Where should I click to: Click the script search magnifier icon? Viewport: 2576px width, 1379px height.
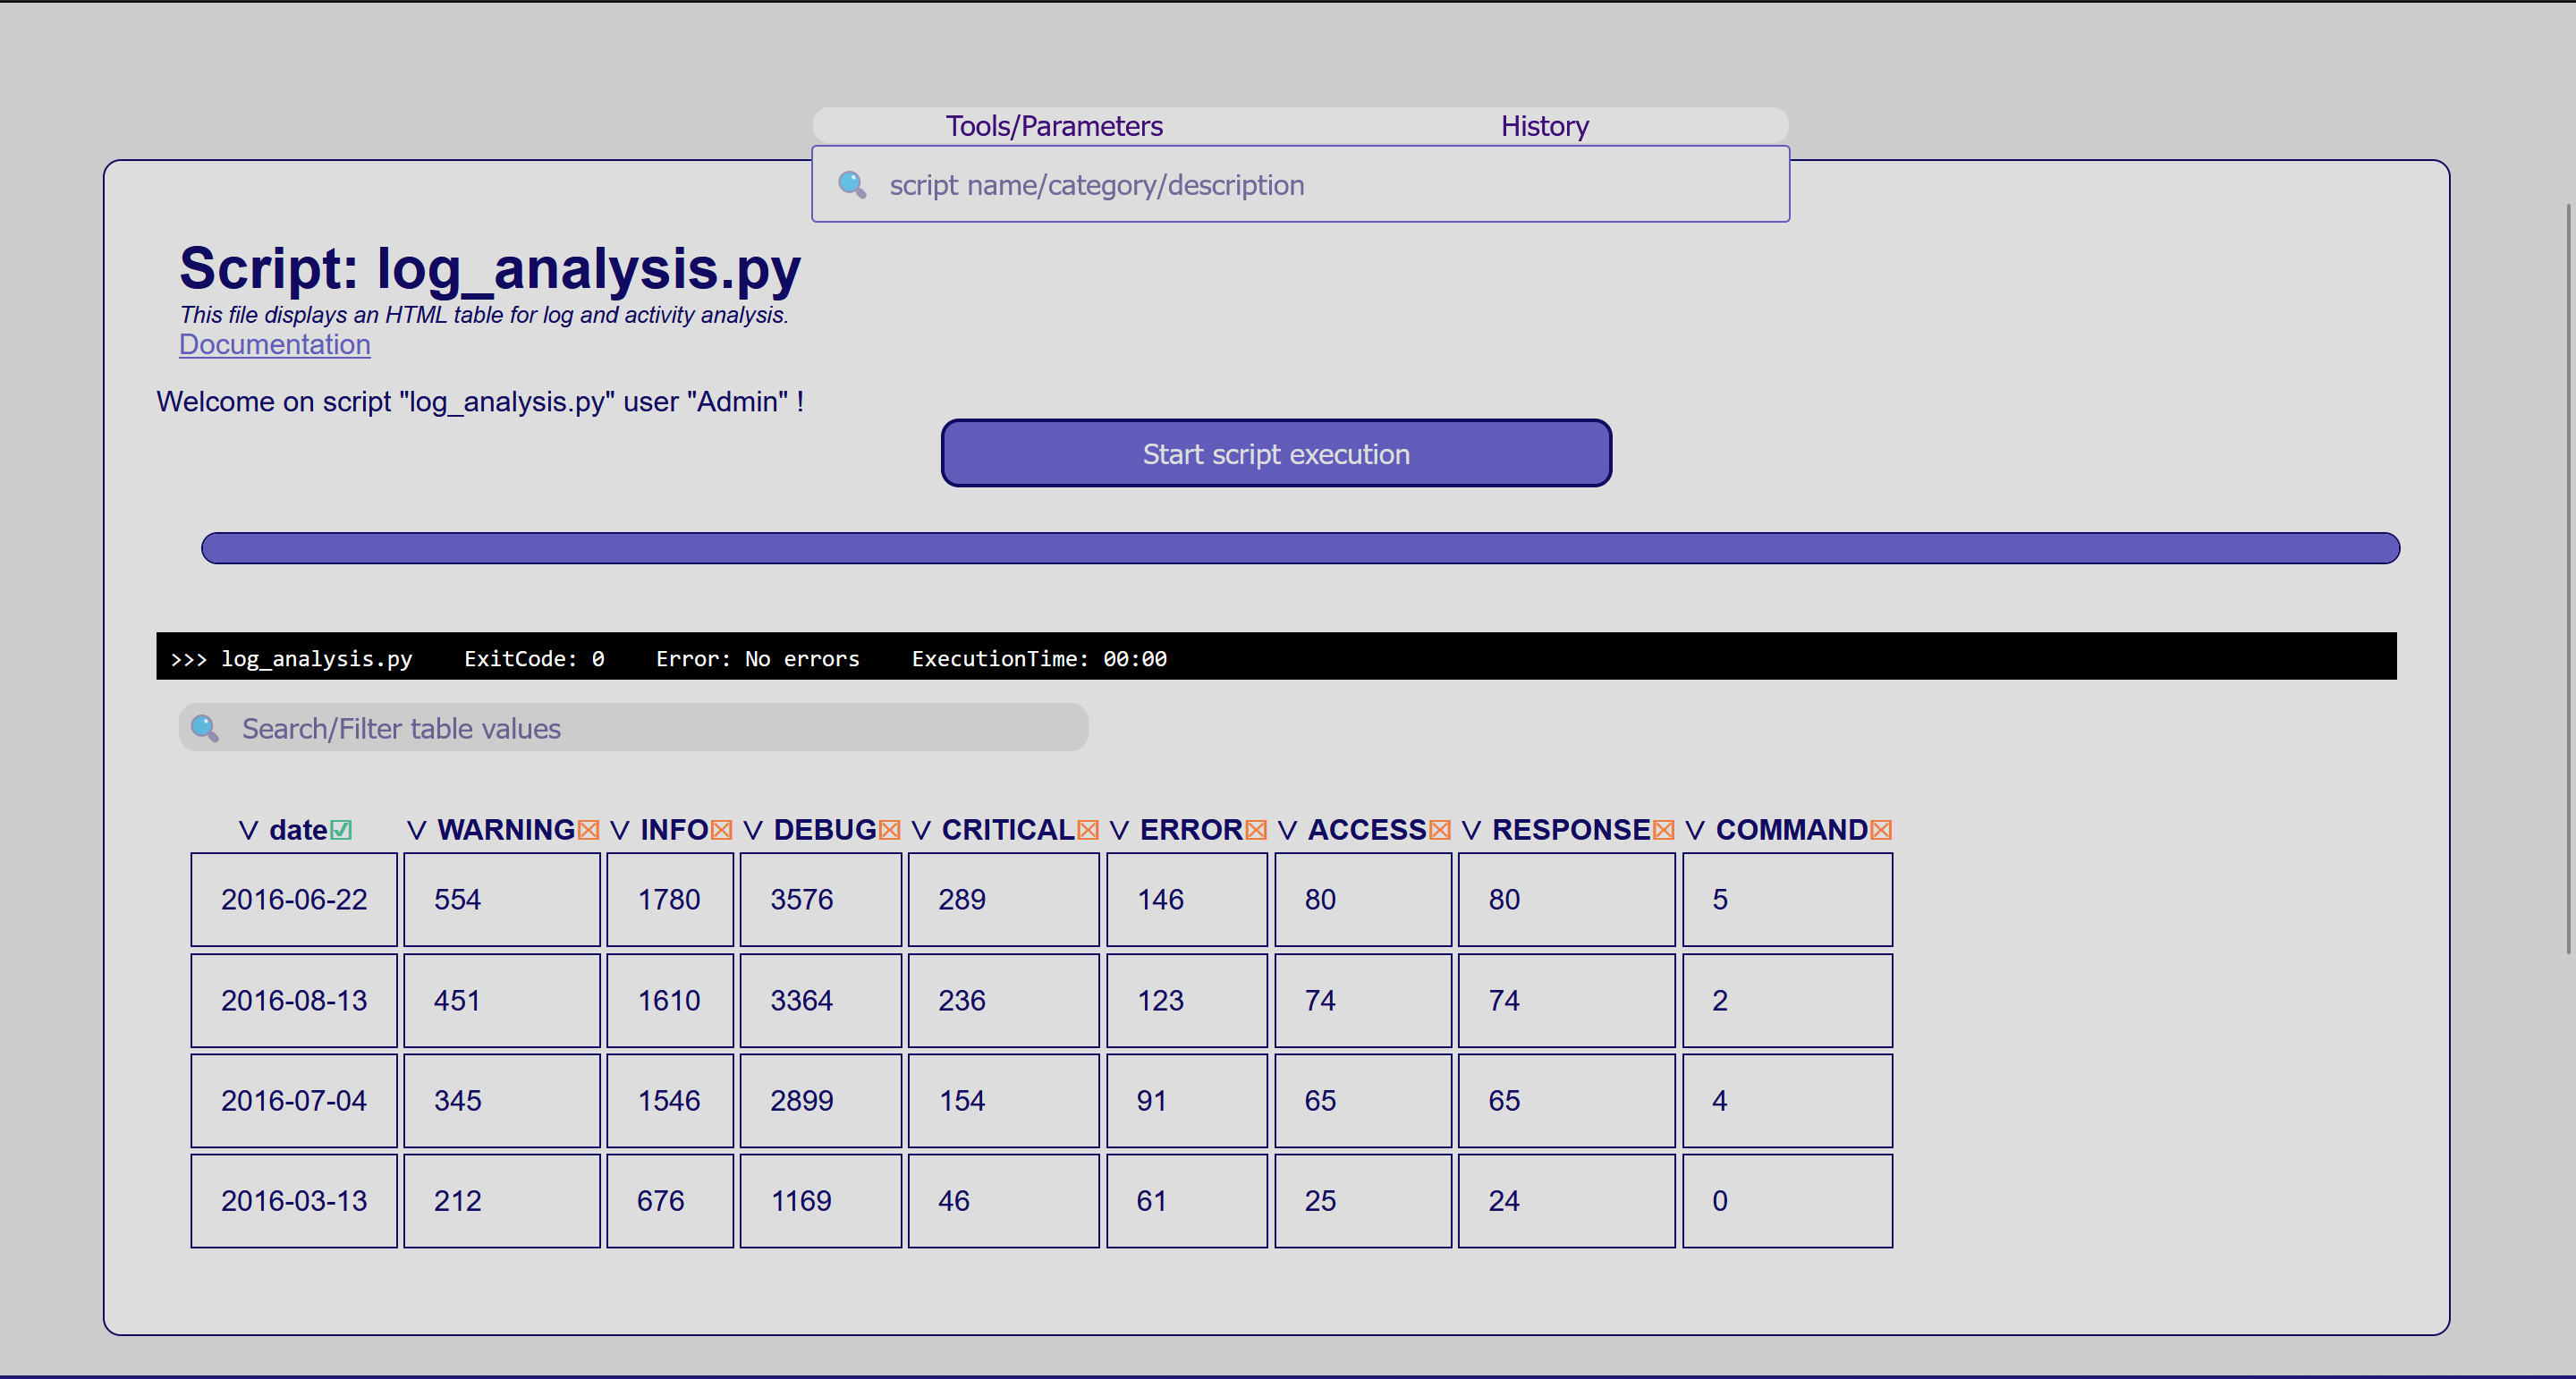[852, 184]
